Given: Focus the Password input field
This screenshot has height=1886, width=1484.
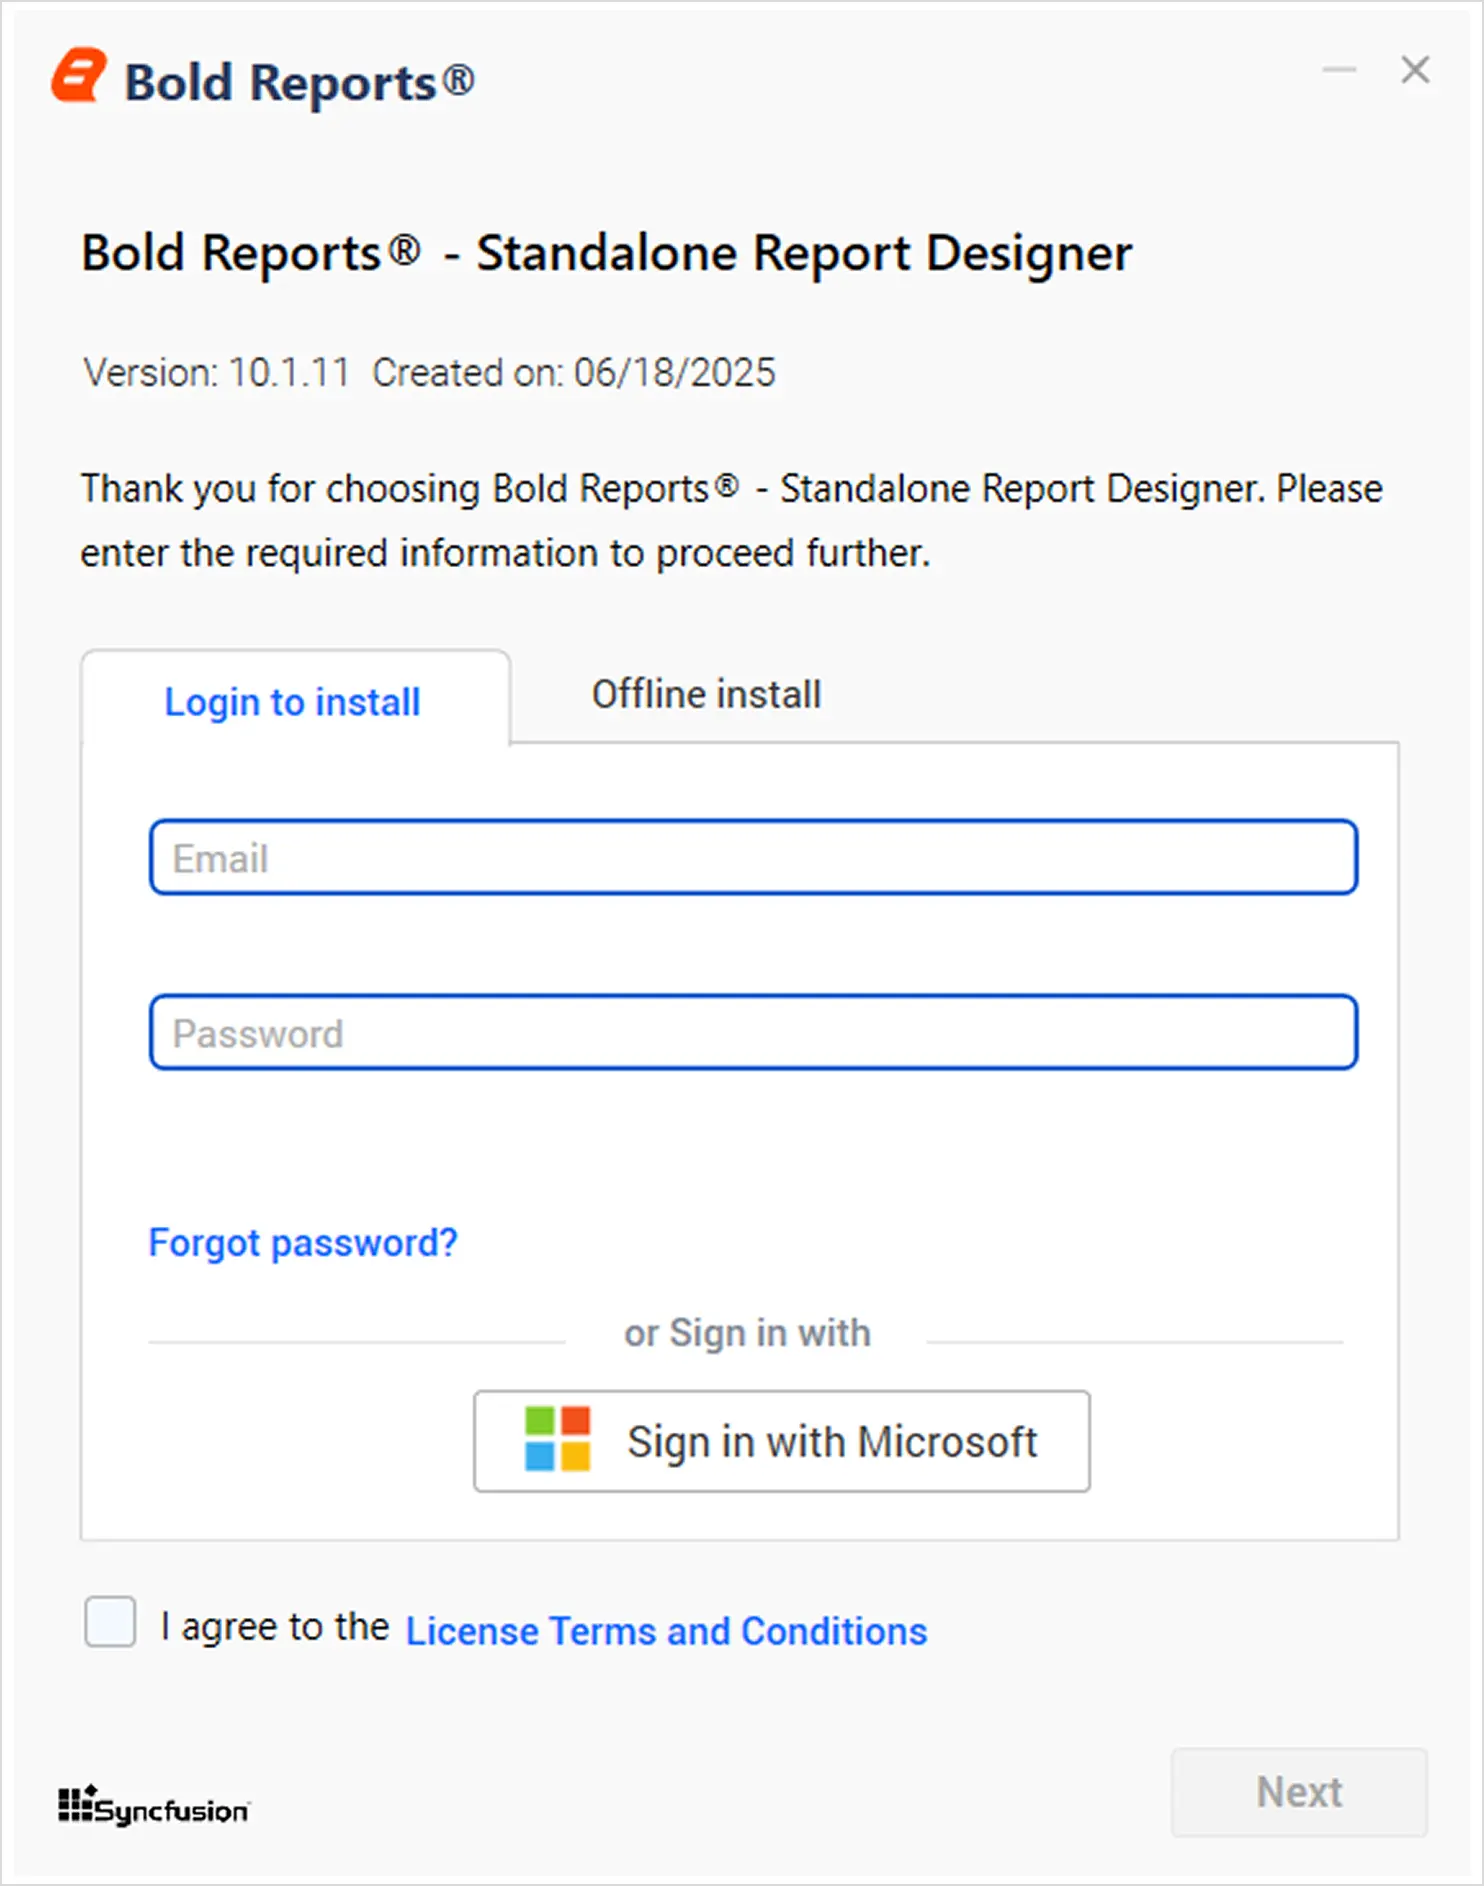Looking at the screenshot, I should point(753,1032).
